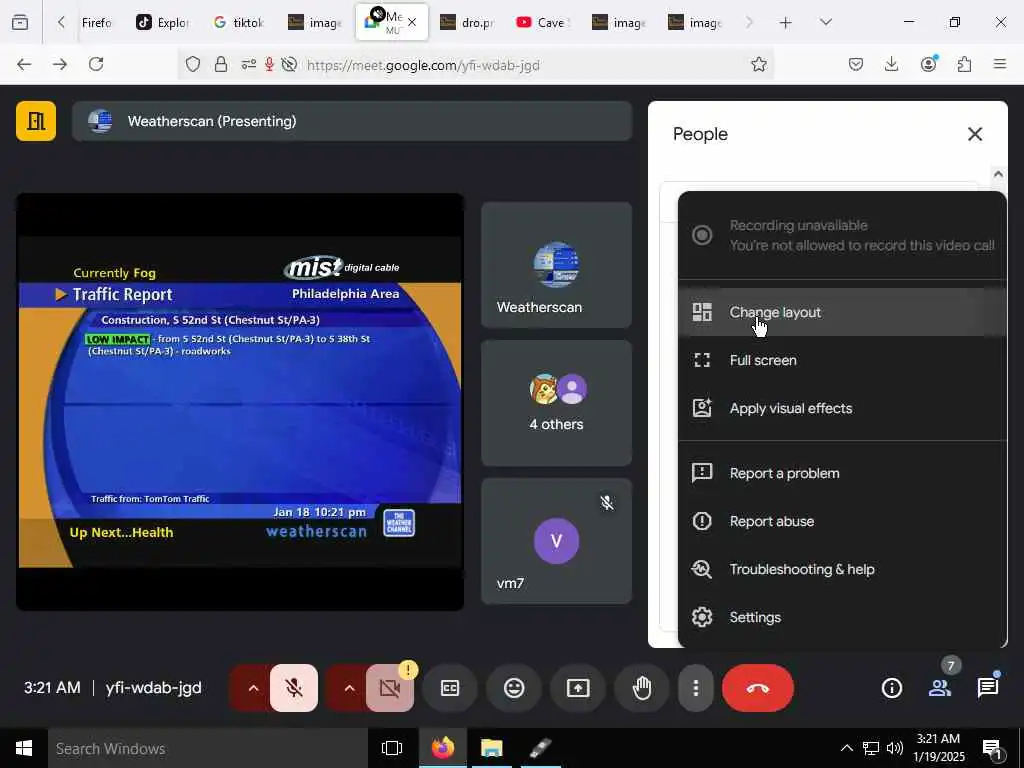The image size is (1024, 768).
Task: Open Firefox View tab icon
Action: pos(20,22)
